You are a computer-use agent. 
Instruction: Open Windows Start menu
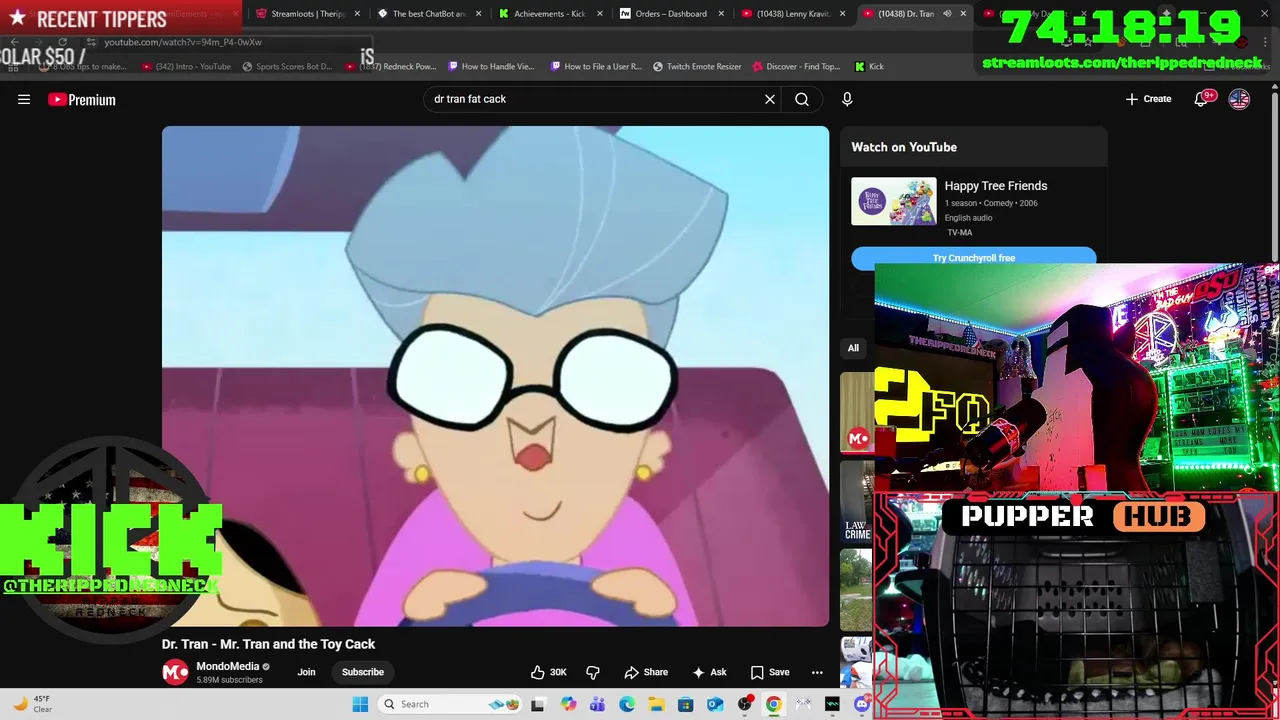coord(360,704)
